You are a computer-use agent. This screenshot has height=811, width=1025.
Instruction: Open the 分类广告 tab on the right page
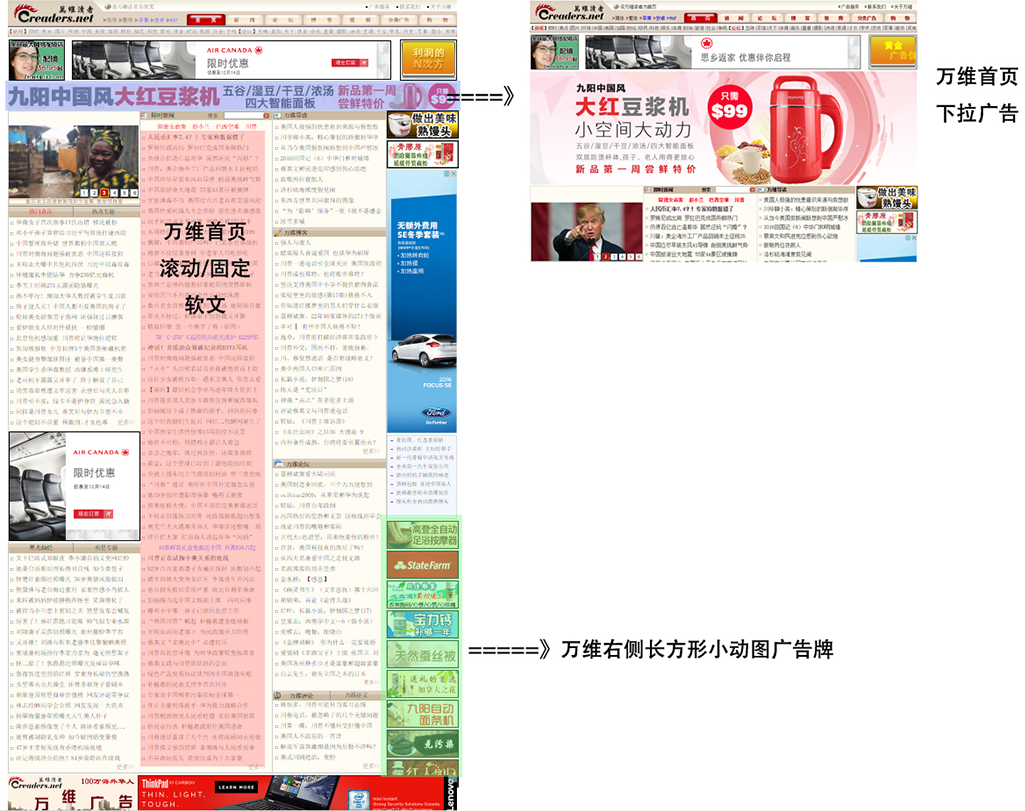click(x=867, y=18)
